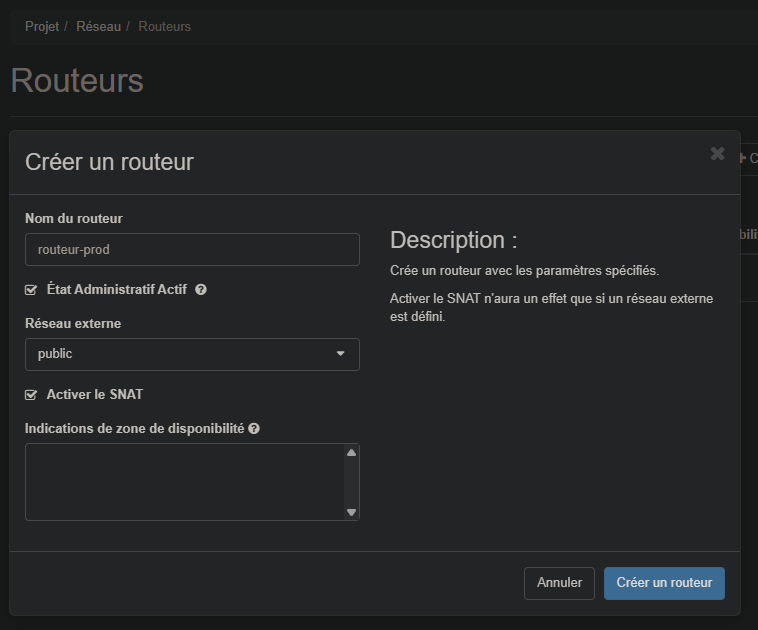The height and width of the screenshot is (630, 758).
Task: Click scroll down arrow in availability zone list
Action: [351, 512]
